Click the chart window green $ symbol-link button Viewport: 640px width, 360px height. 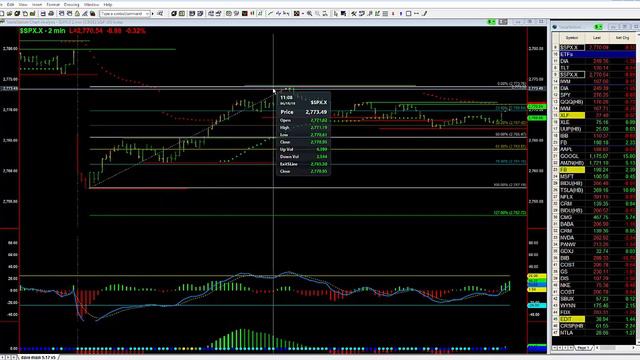point(492,22)
